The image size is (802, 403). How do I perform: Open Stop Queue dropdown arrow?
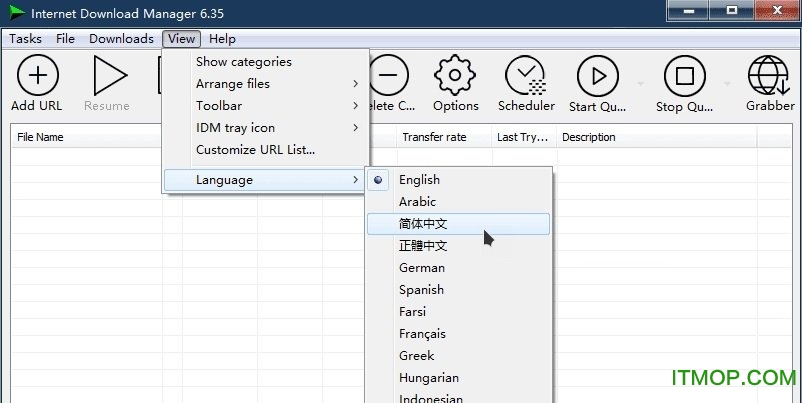[x=727, y=83]
